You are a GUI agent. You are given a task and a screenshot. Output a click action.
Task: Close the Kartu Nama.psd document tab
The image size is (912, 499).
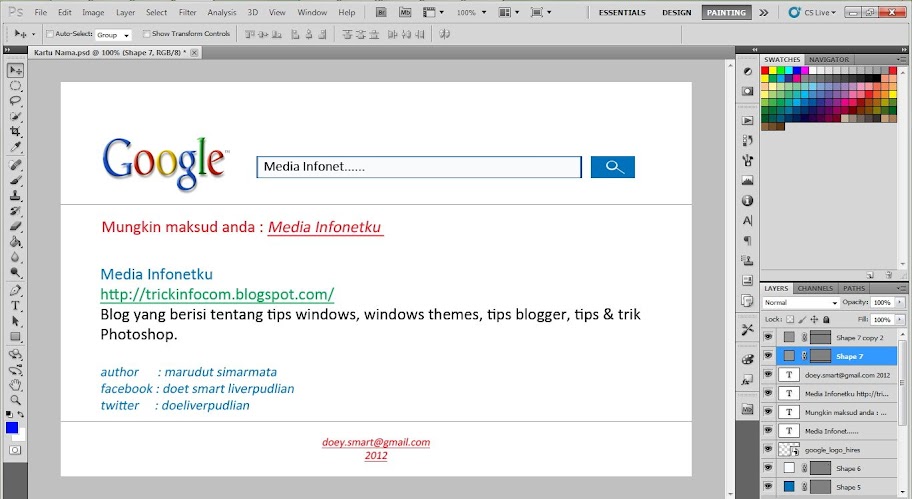194,52
